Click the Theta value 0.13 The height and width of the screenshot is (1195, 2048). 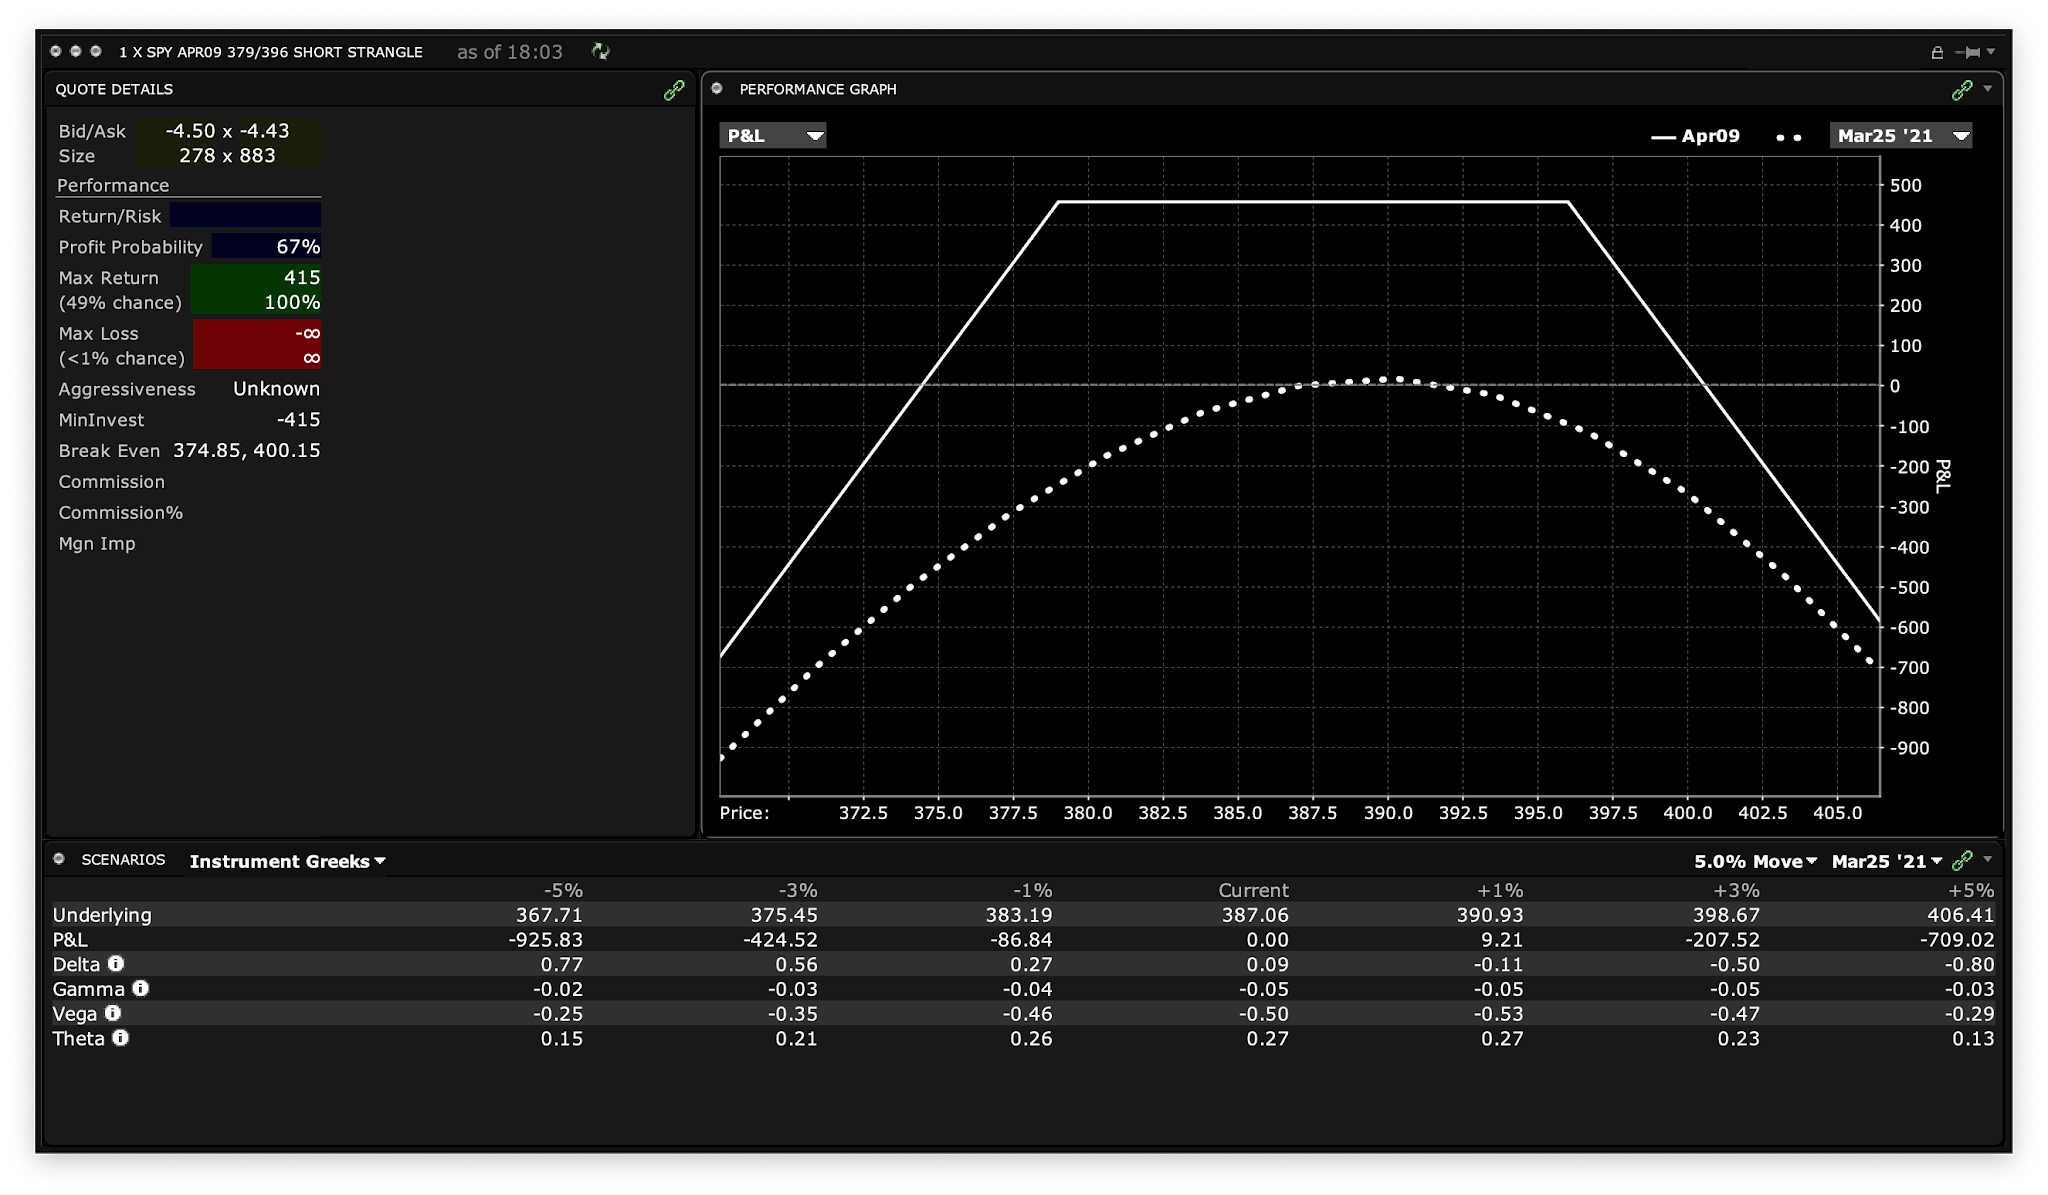click(1973, 1039)
